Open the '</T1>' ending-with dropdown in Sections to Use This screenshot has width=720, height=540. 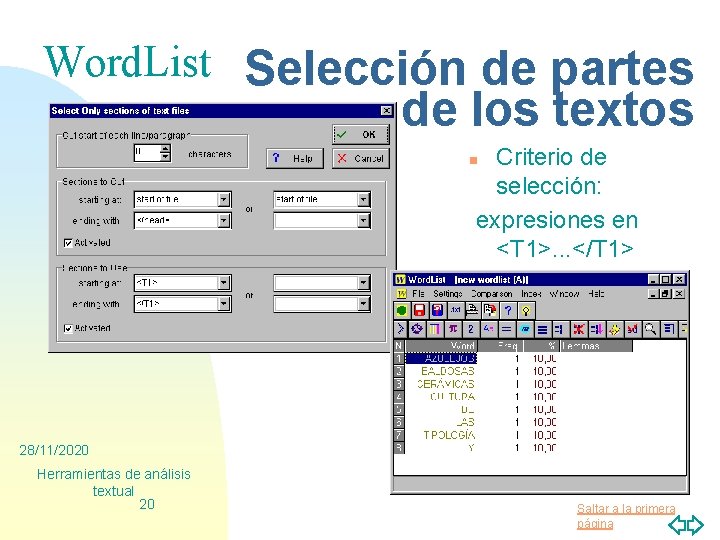coord(224,304)
